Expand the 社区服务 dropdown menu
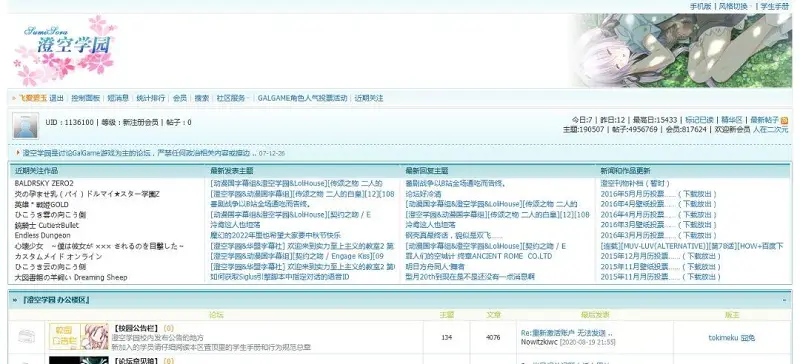 pyautogui.click(x=233, y=98)
